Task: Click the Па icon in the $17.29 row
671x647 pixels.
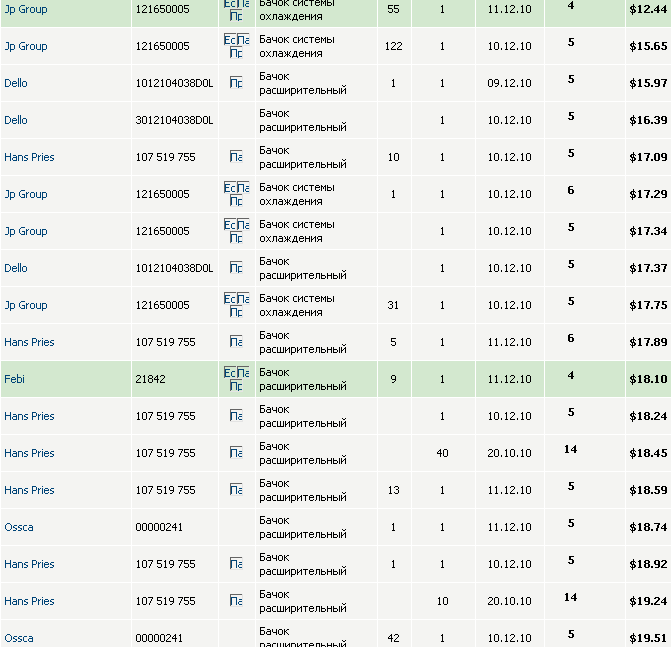Action: pyautogui.click(x=243, y=188)
